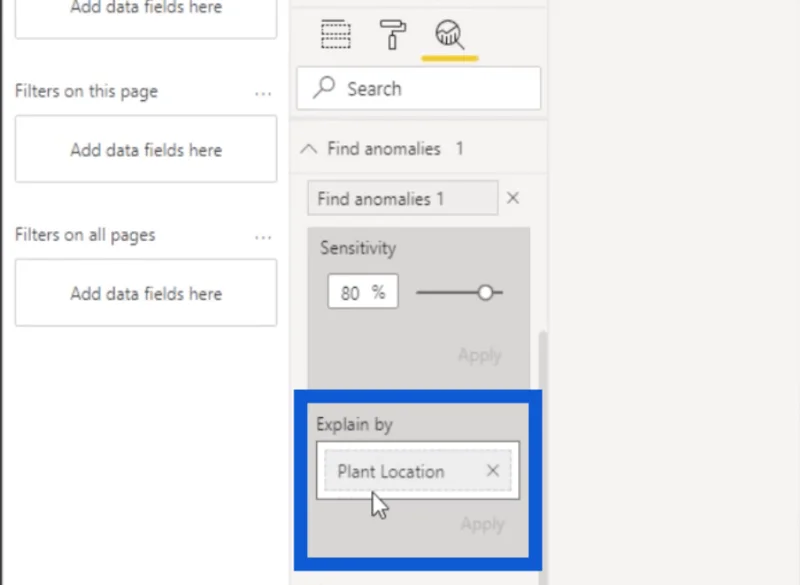The image size is (800, 585).
Task: Click Apply under the Sensitivity slider
Action: (x=480, y=355)
